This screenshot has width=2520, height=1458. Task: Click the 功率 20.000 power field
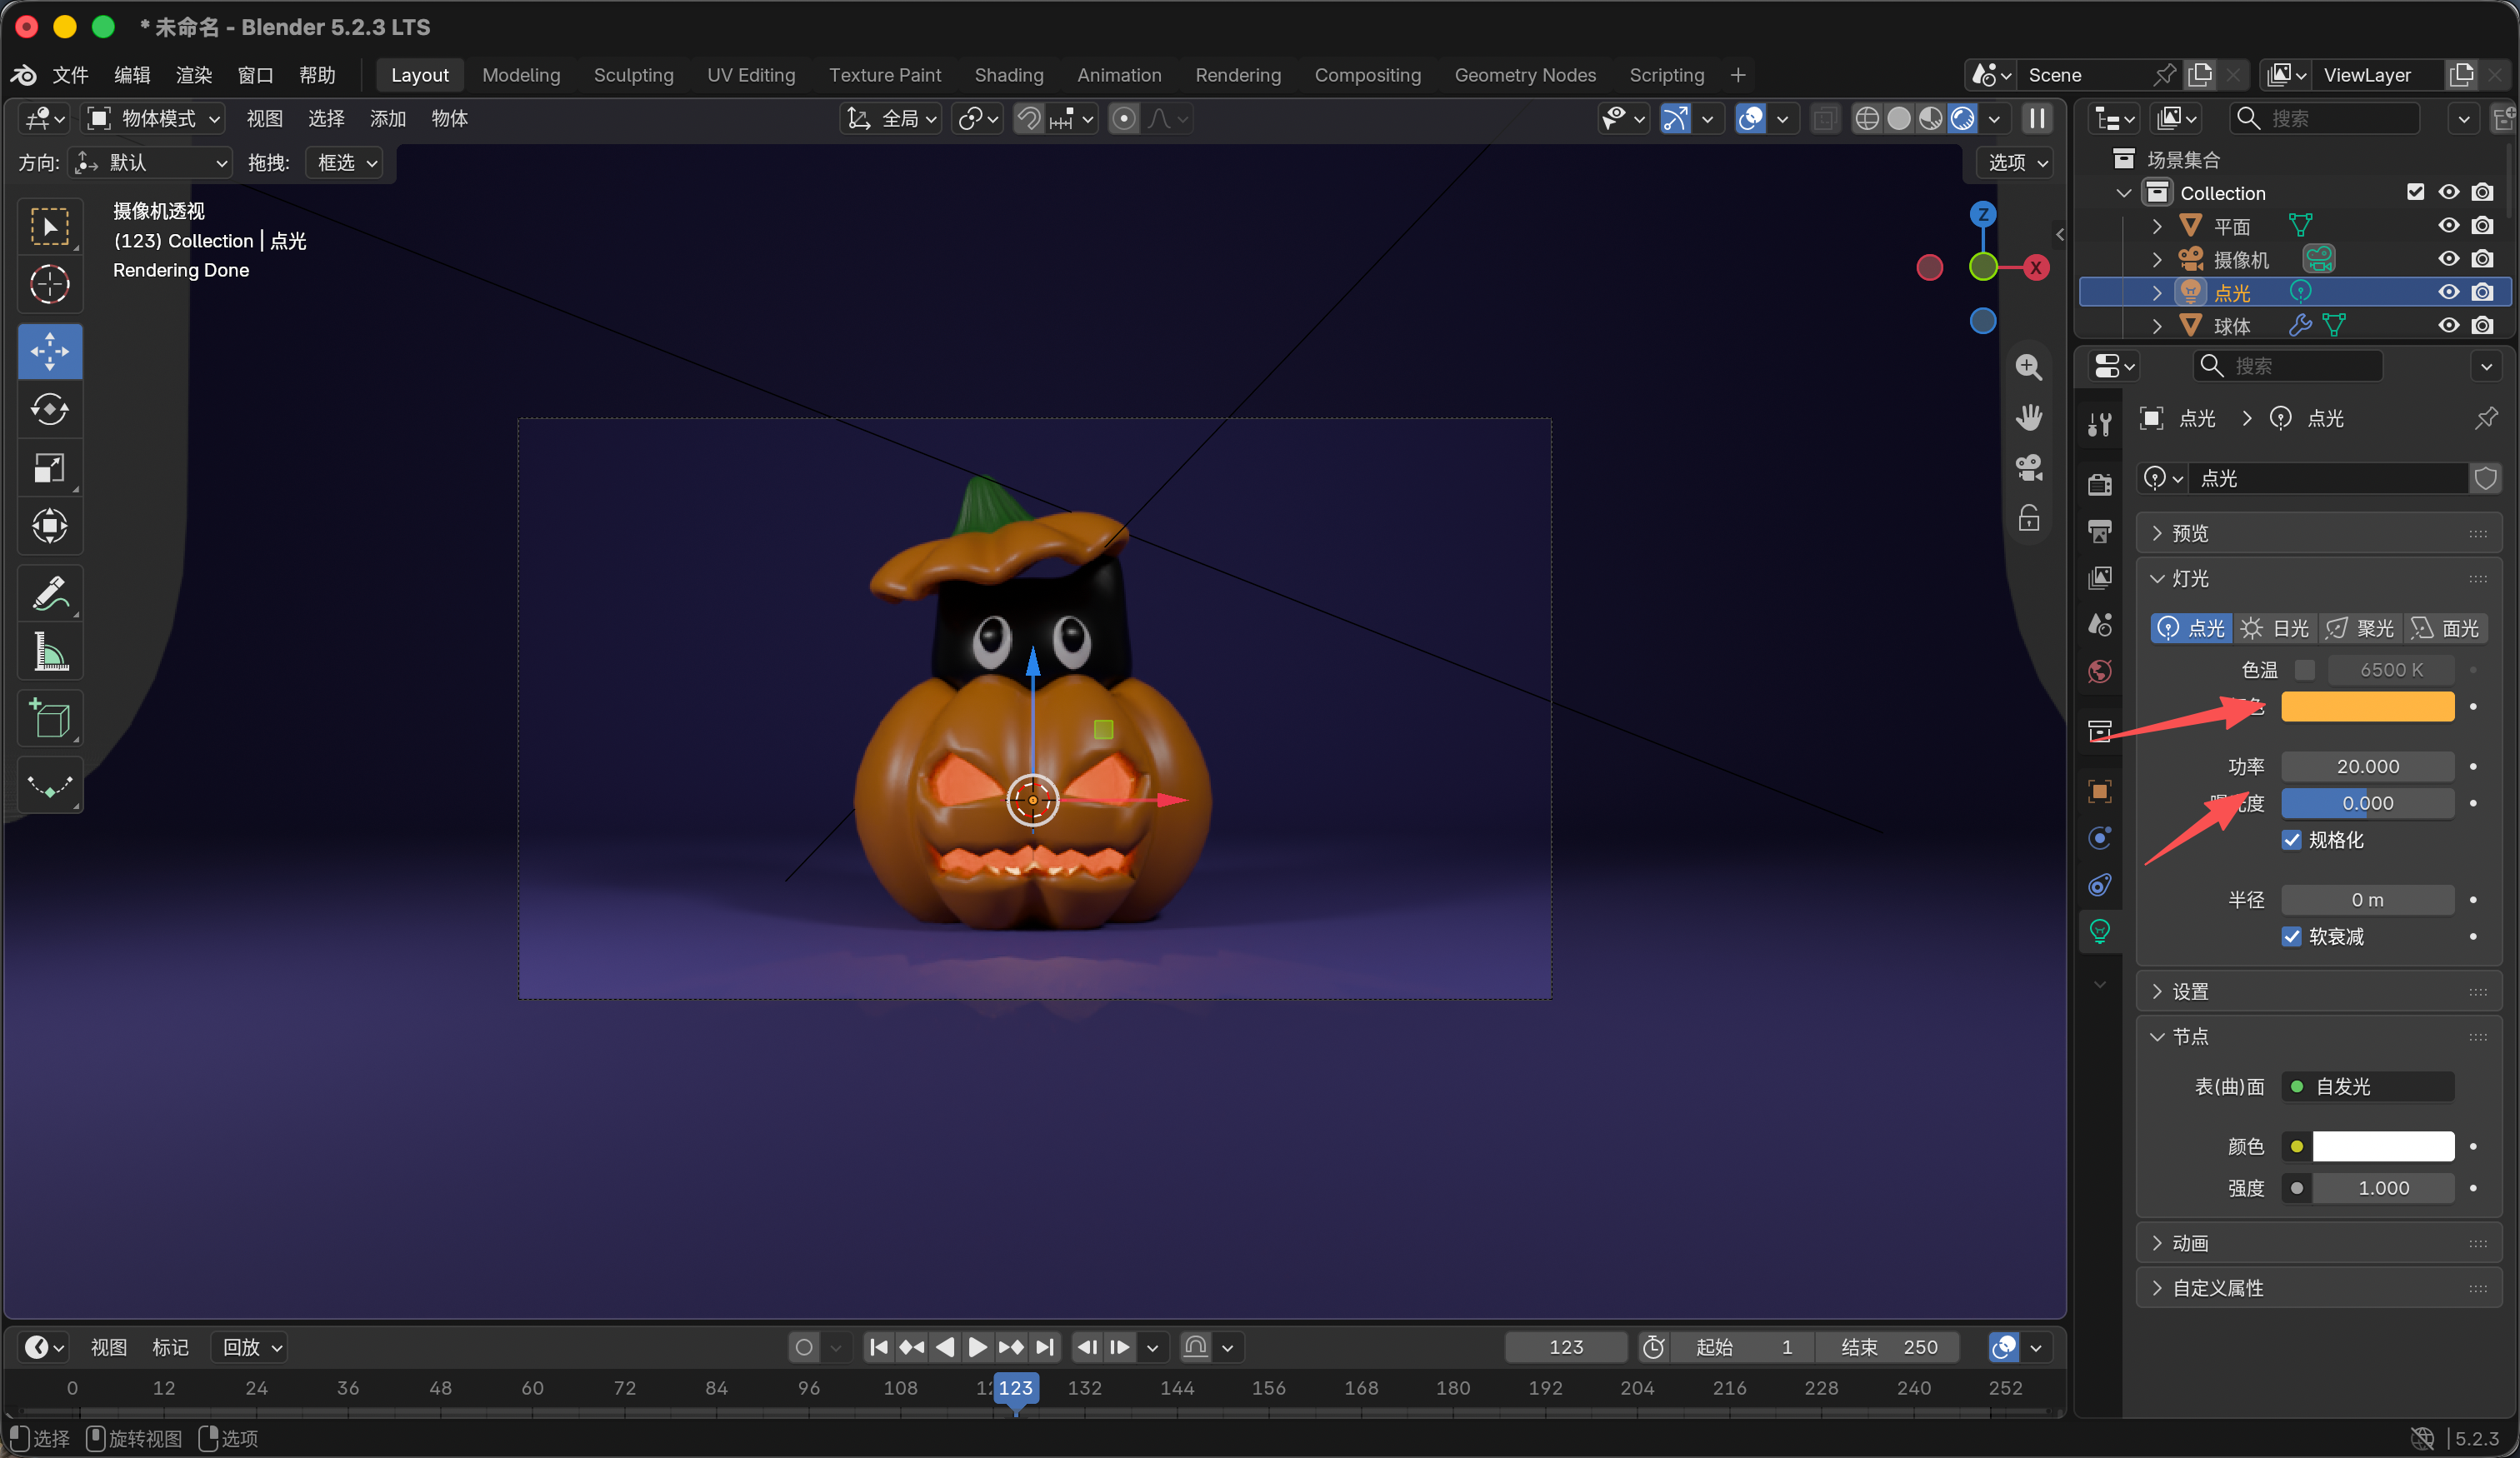pos(2366,766)
